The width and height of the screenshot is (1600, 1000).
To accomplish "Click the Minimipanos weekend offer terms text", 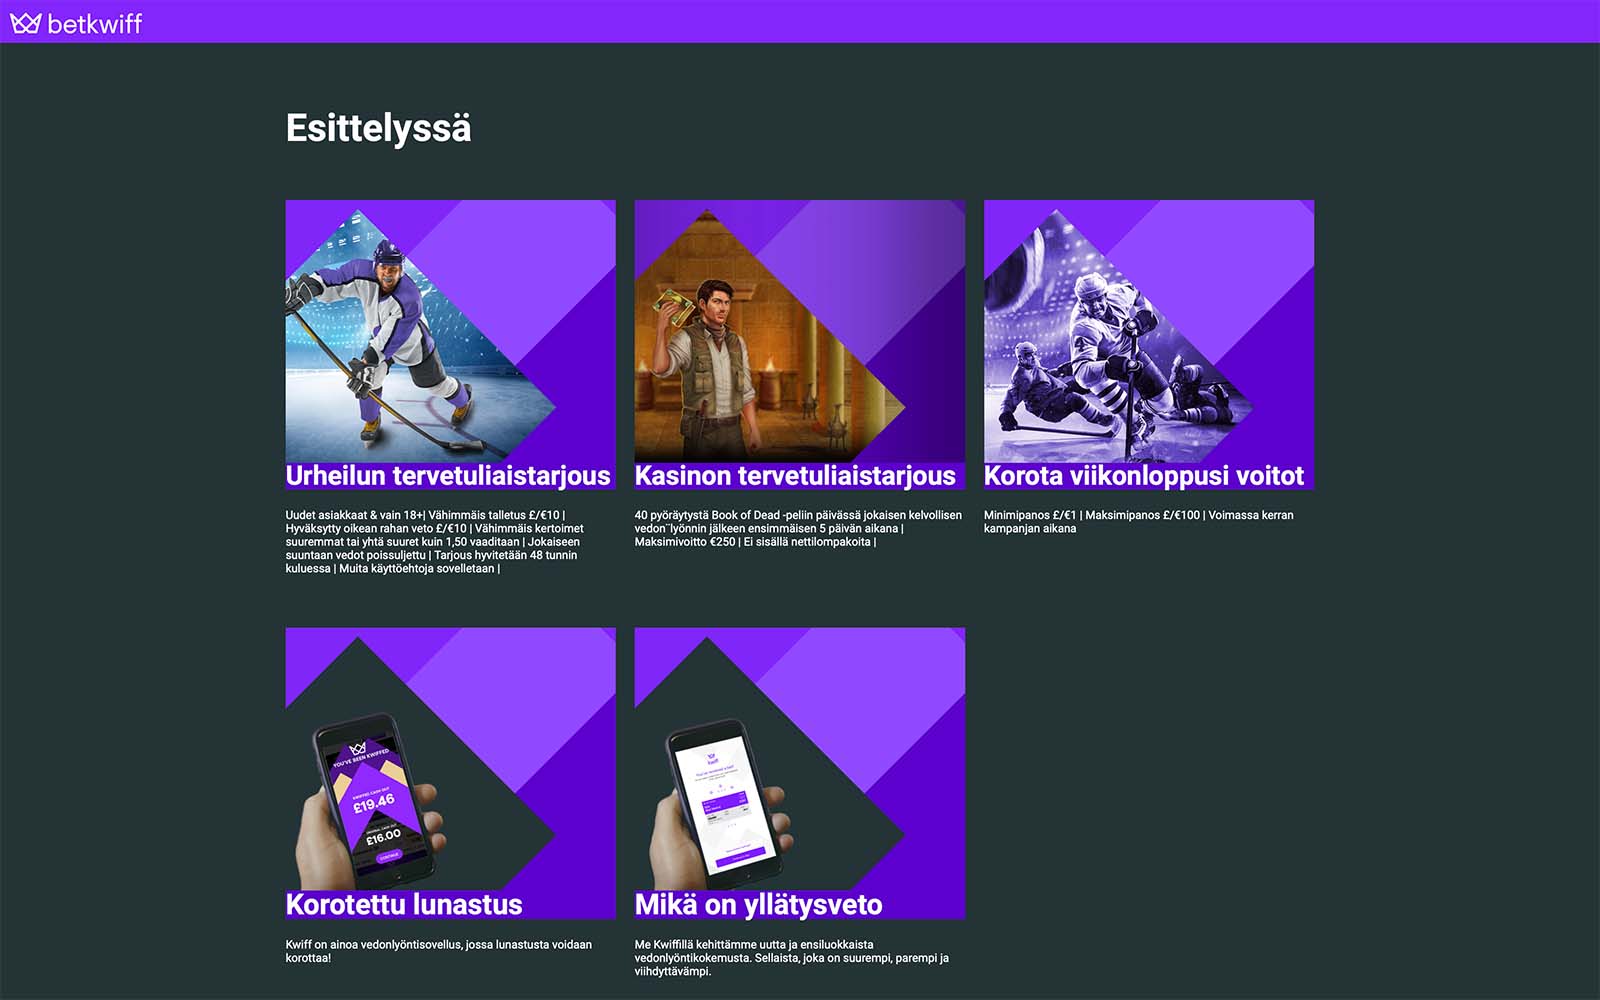I will point(1138,522).
